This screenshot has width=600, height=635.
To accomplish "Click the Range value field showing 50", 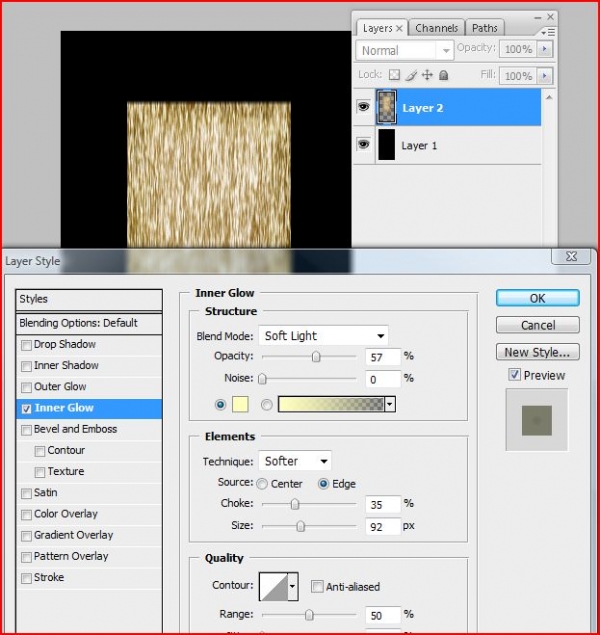I will point(383,615).
